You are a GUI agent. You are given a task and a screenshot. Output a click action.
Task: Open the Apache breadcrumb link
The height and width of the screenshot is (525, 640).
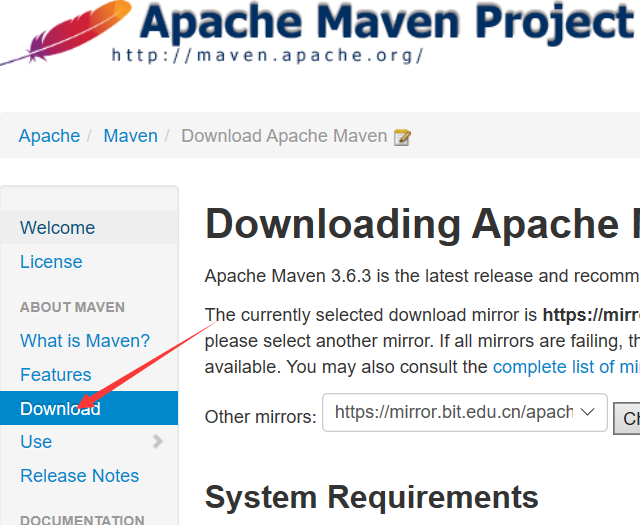(49, 136)
